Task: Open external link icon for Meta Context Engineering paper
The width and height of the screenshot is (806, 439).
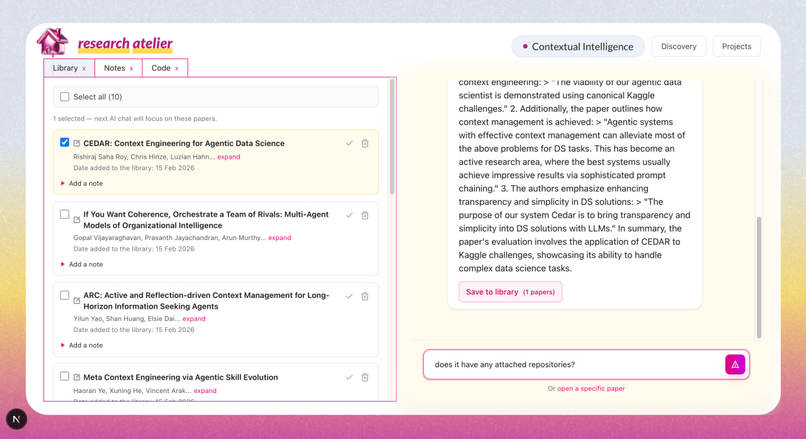Action: (77, 377)
